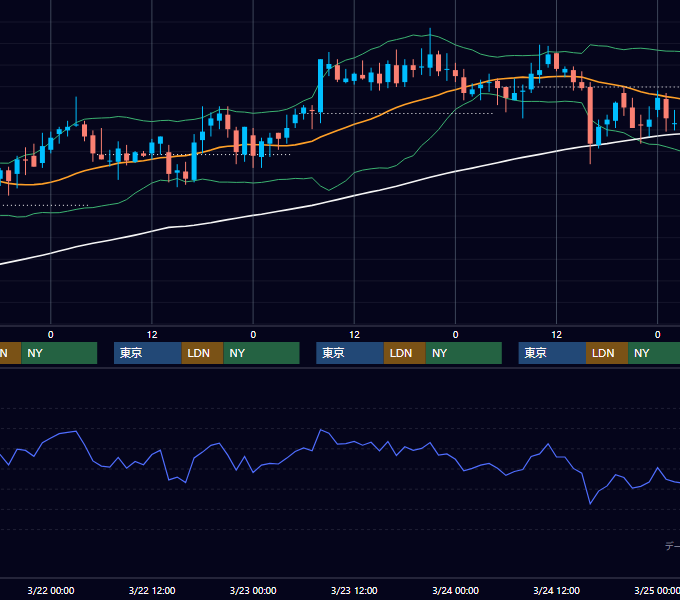Click hour label 0 above 3/22 00:00
Viewport: 680px width, 600px height.
click(x=51, y=335)
